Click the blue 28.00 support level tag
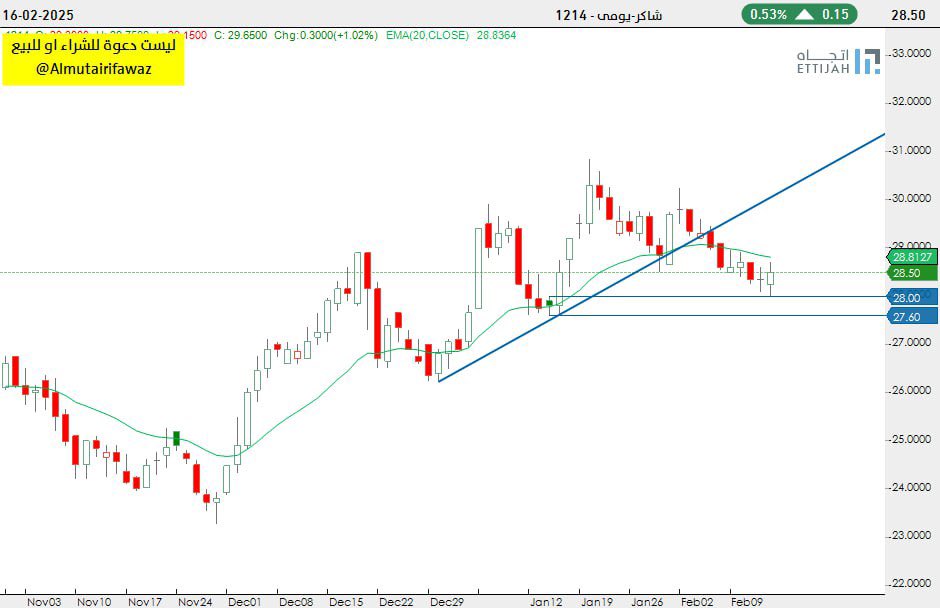 912,298
